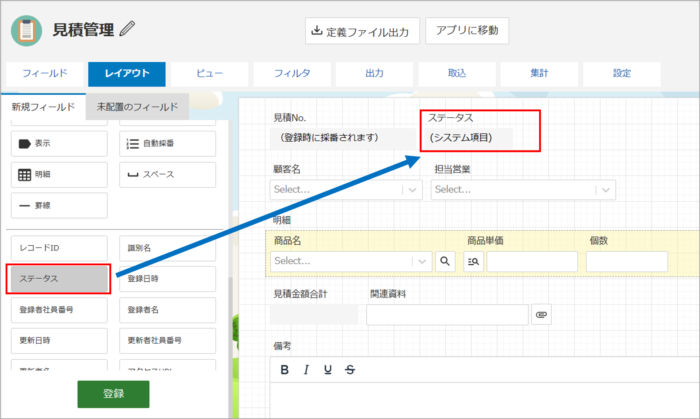700x419 pixels.
Task: Switch to the 集計 tab
Action: click(x=539, y=74)
